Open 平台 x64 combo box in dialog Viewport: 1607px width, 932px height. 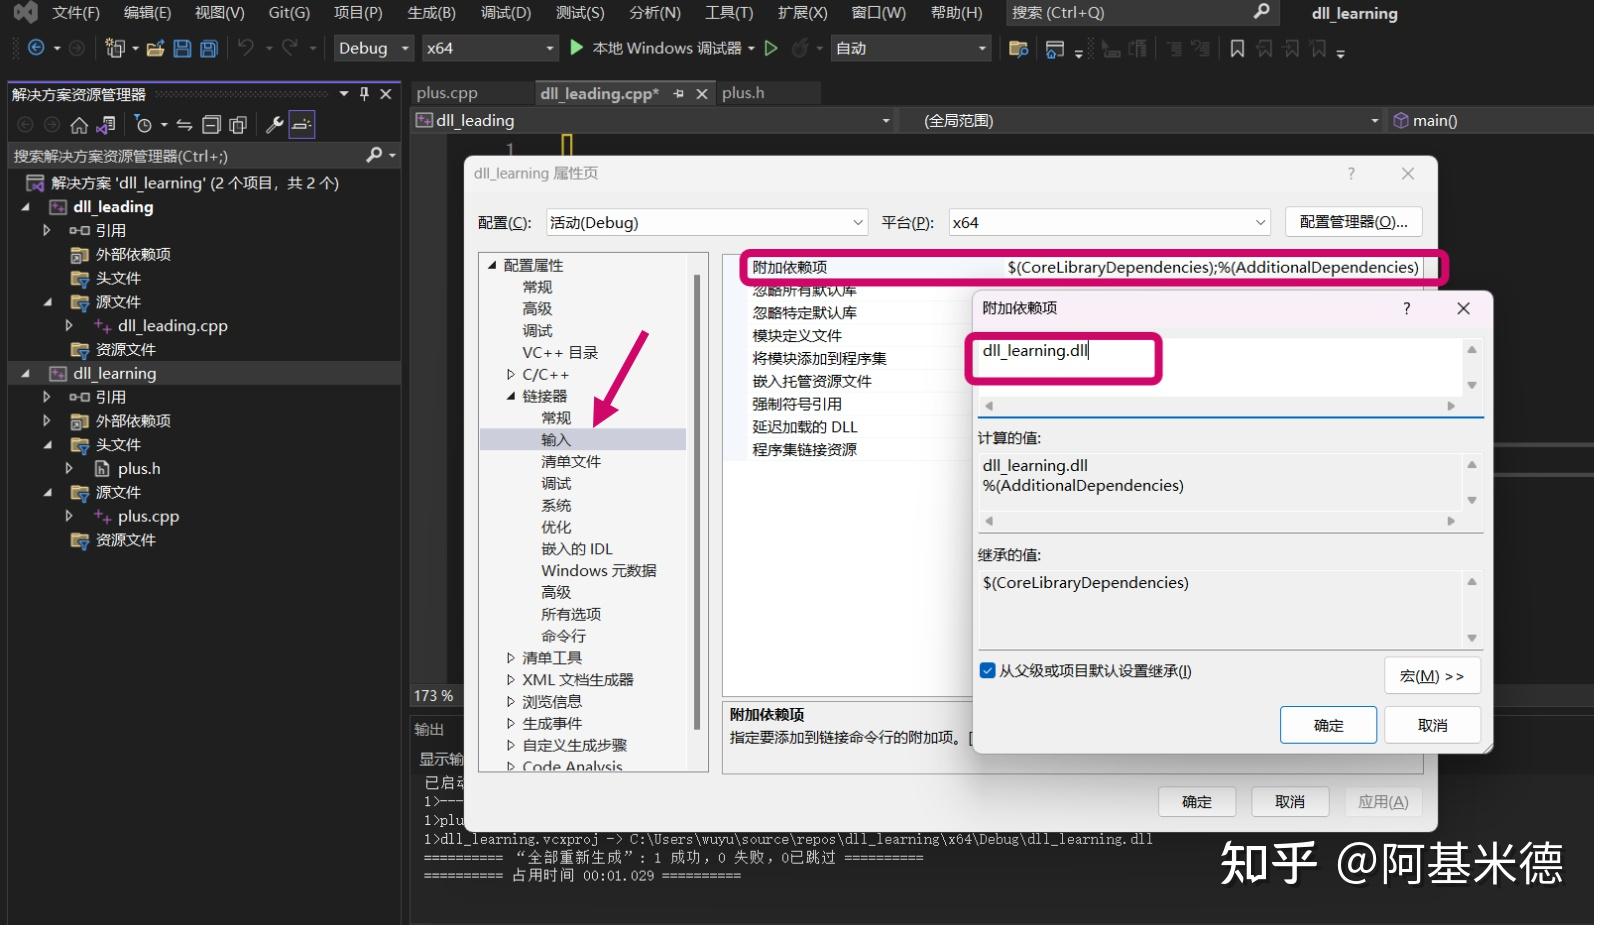[x=1109, y=222]
